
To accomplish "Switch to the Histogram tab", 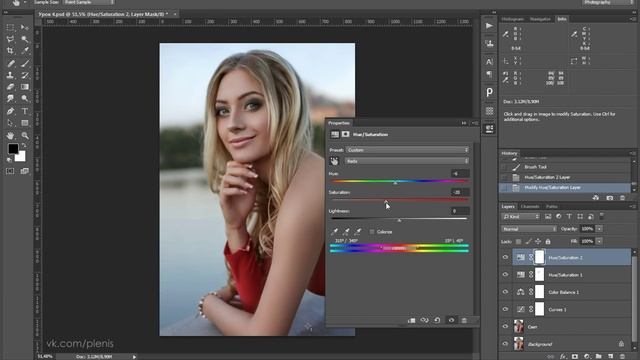I will (x=512, y=19).
